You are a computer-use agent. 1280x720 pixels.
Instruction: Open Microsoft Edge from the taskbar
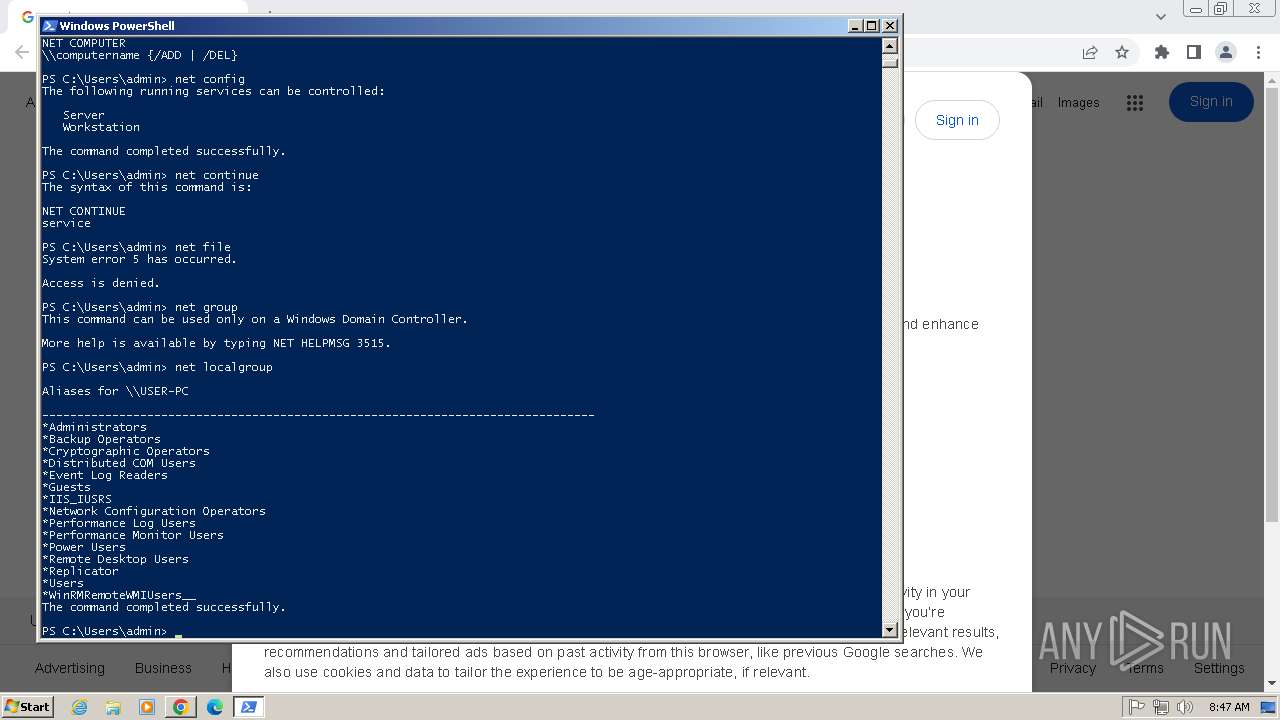click(x=215, y=707)
